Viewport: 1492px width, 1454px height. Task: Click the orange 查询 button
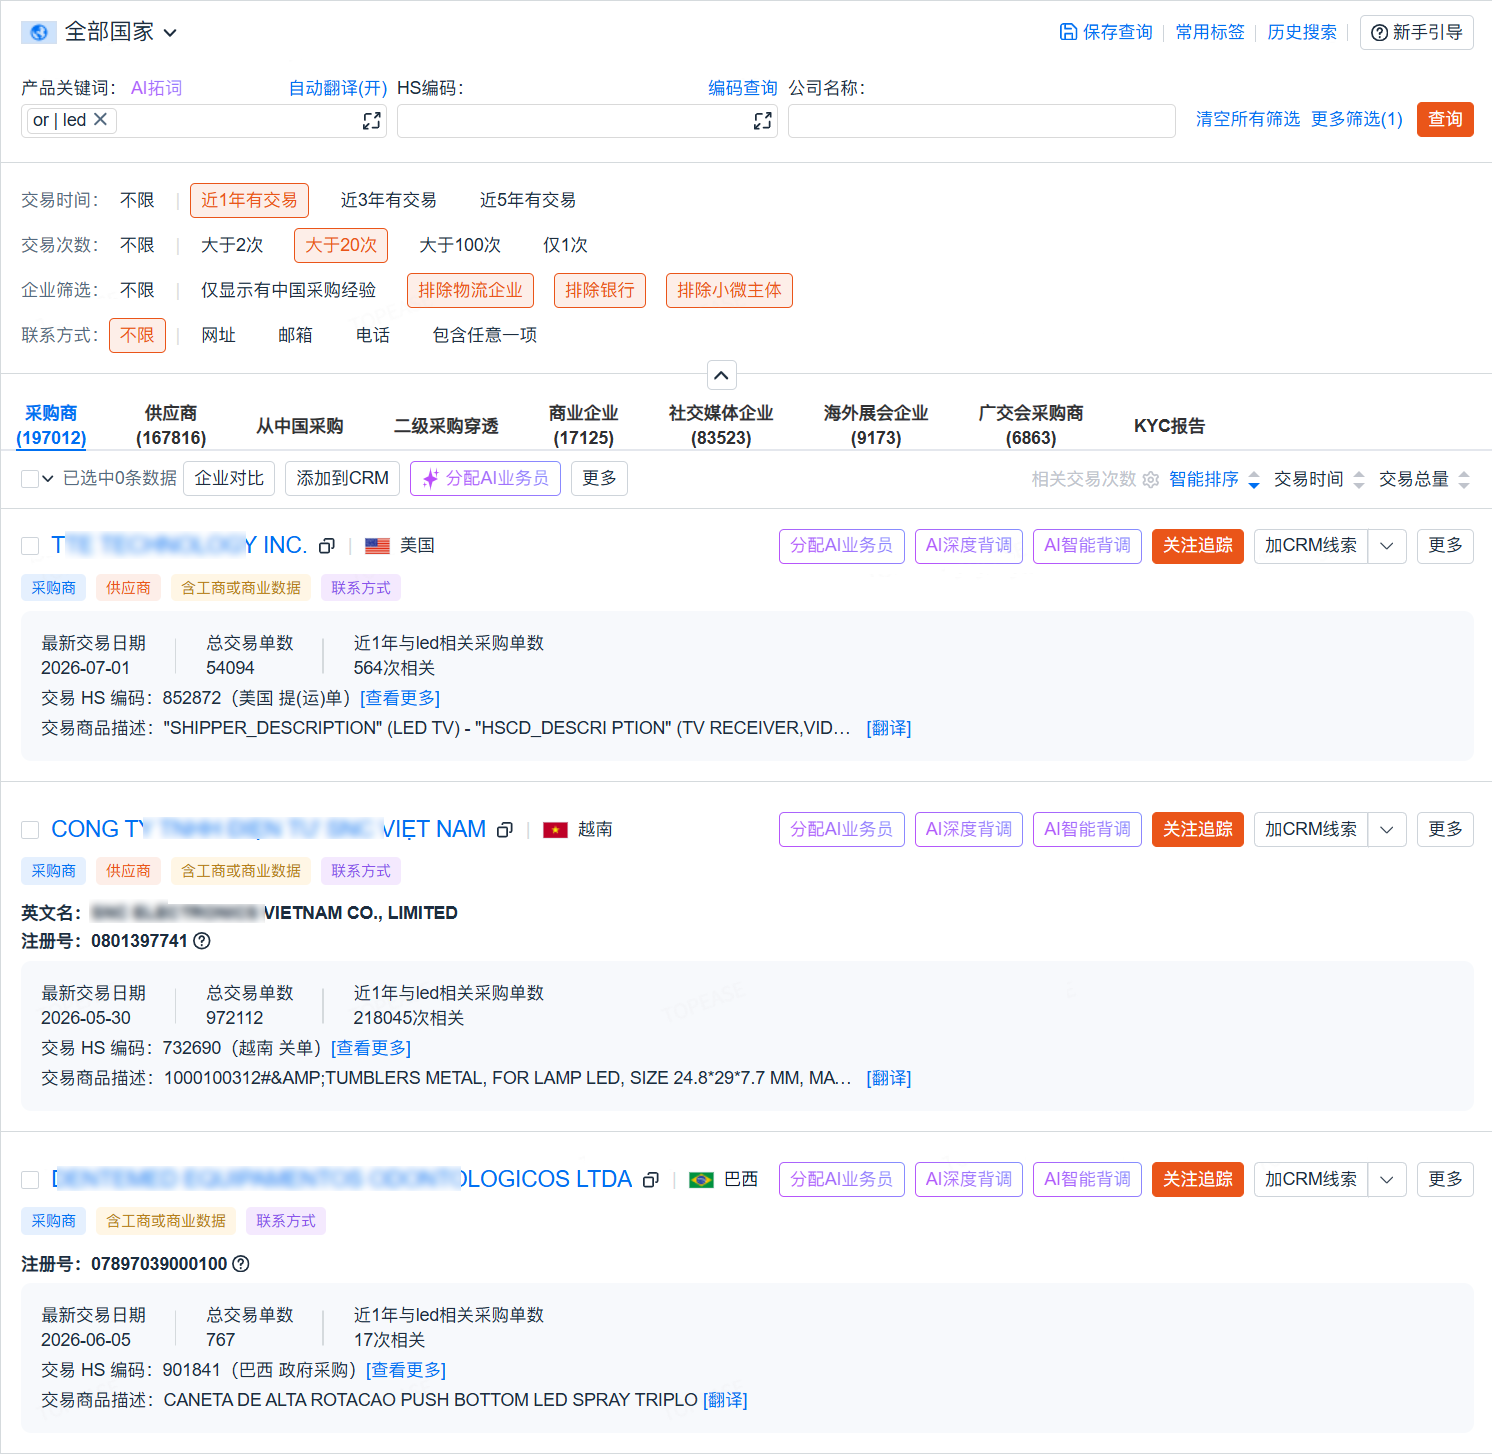coord(1445,119)
